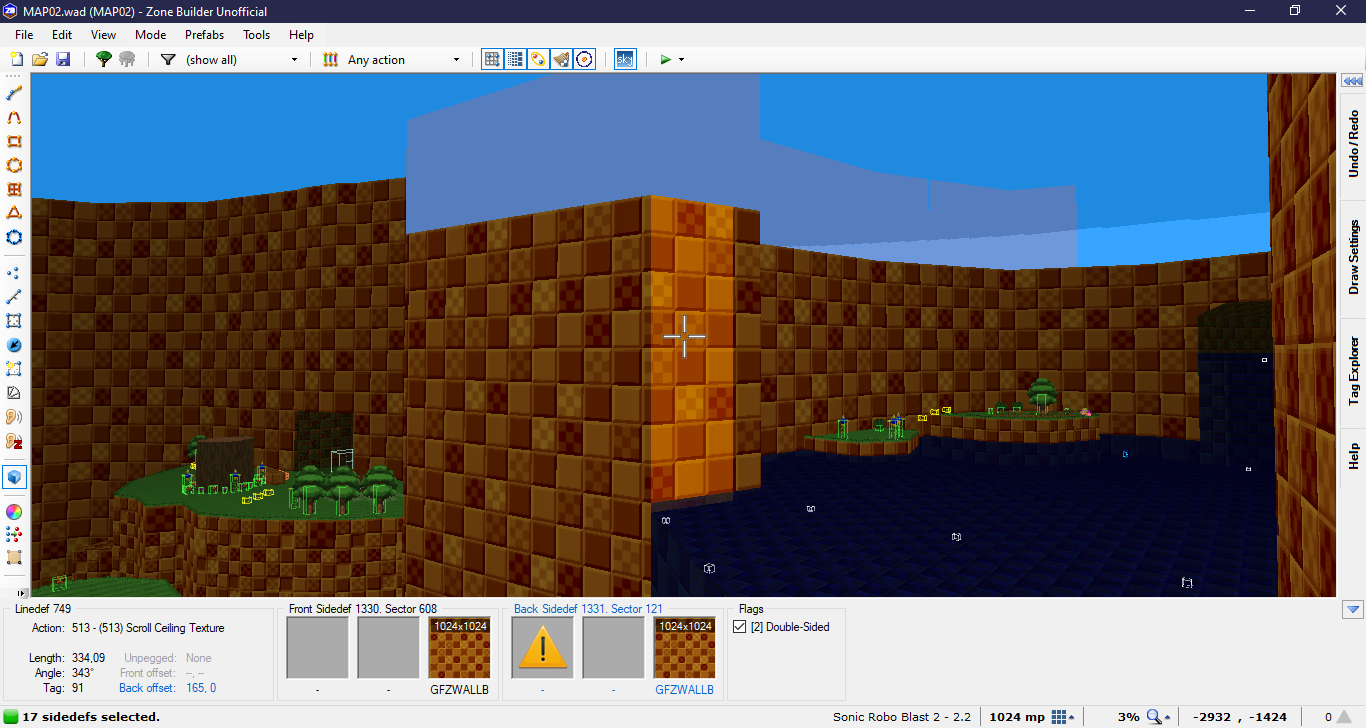Select the Draw Lines tool in sidebar
1366x728 pixels.
tap(14, 93)
